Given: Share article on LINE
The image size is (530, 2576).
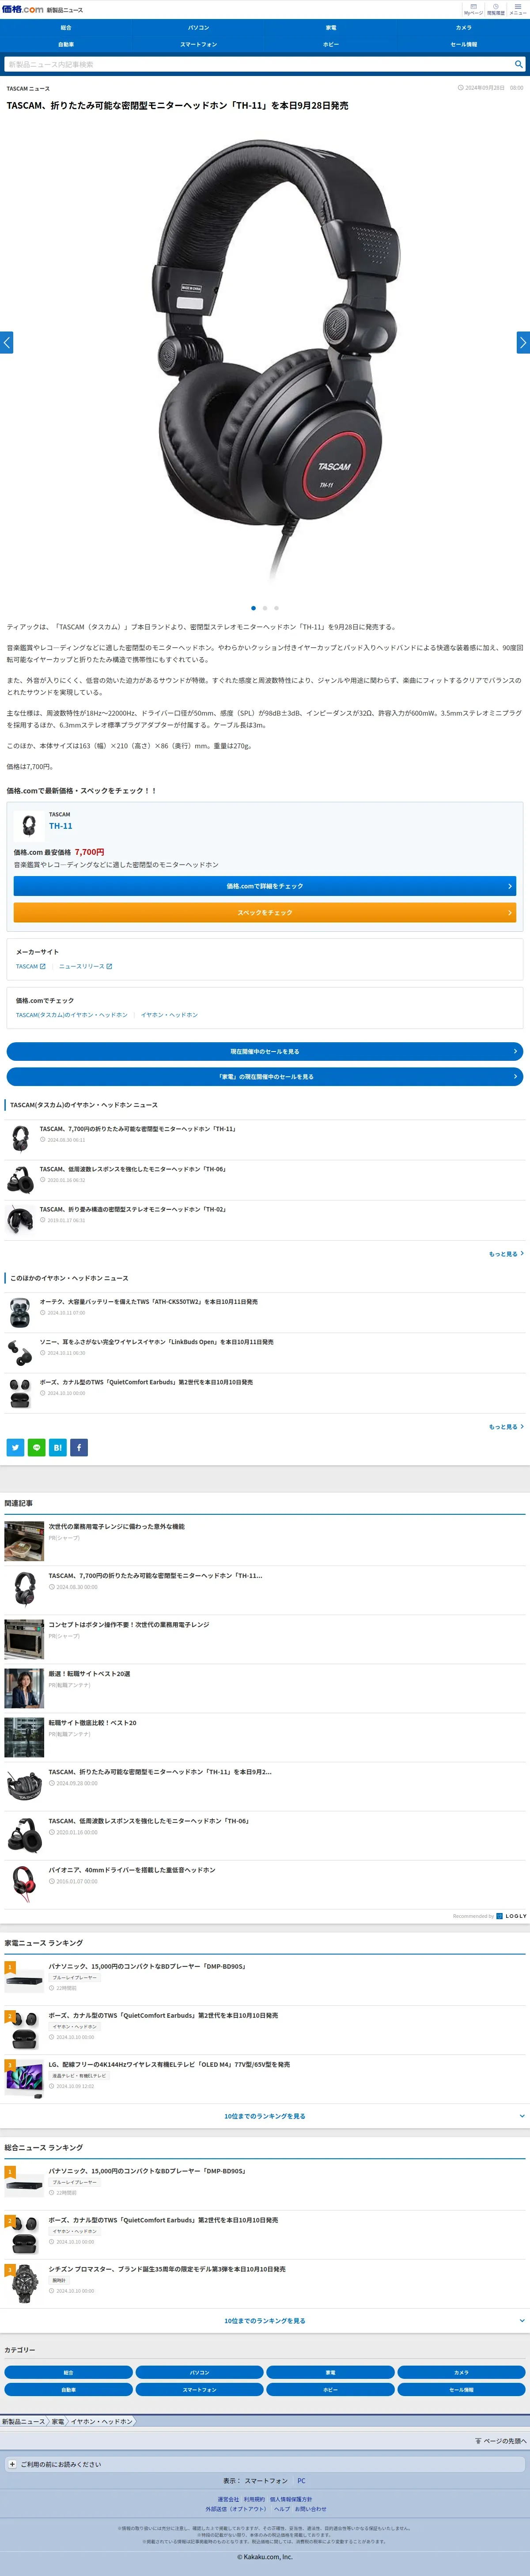Looking at the screenshot, I should point(36,1447).
